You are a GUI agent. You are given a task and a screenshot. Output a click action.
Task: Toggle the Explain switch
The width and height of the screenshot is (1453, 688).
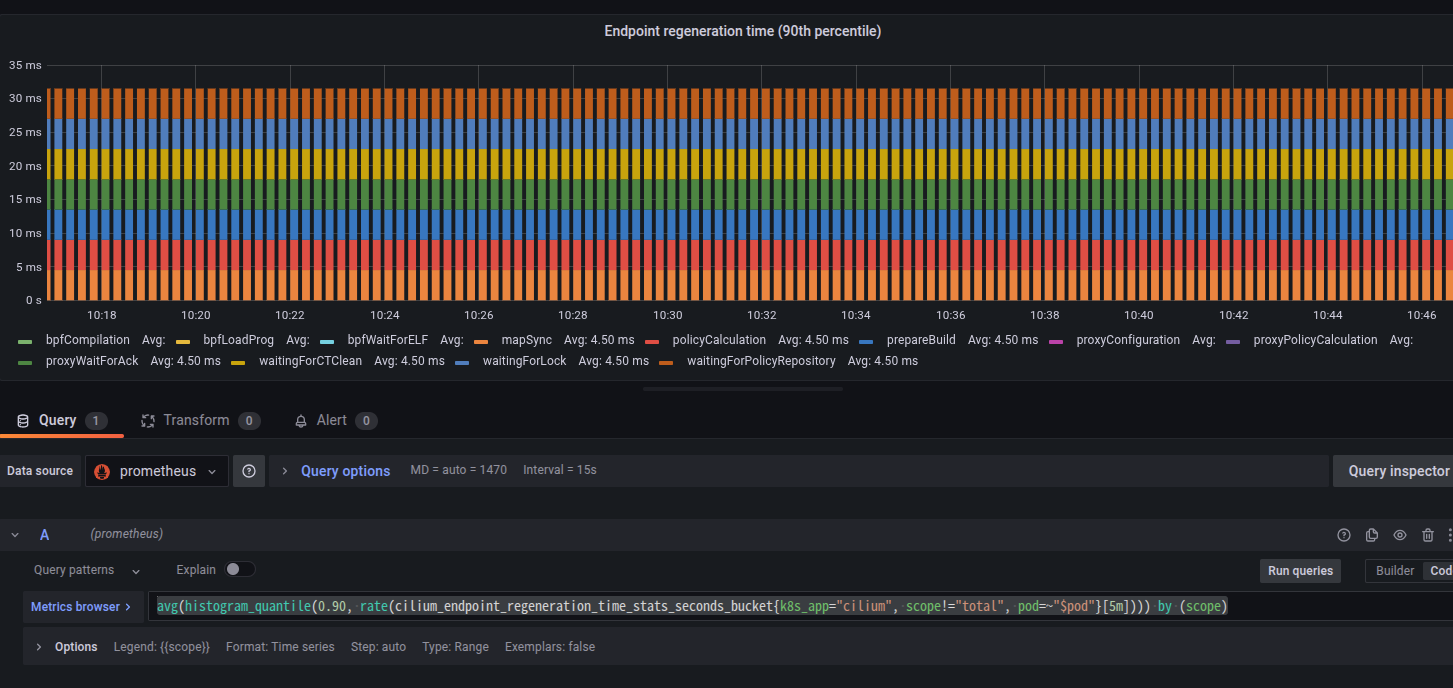point(240,569)
